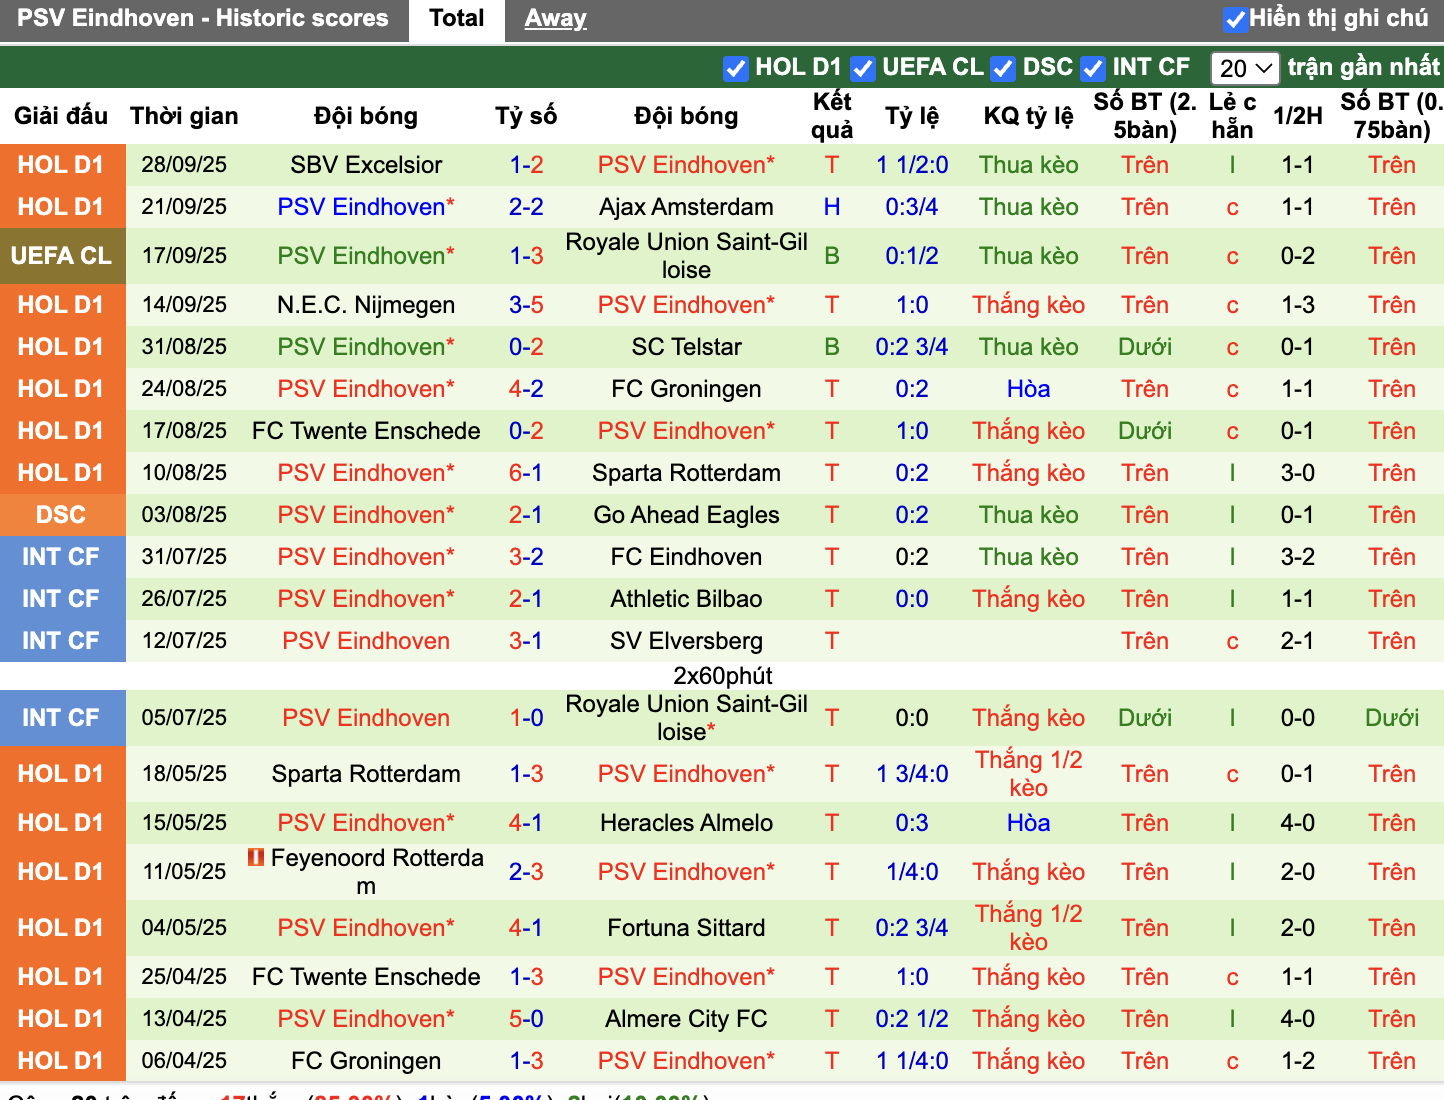The image size is (1444, 1100).
Task: Click the 2-2 score against Ajax
Action: pos(526,207)
